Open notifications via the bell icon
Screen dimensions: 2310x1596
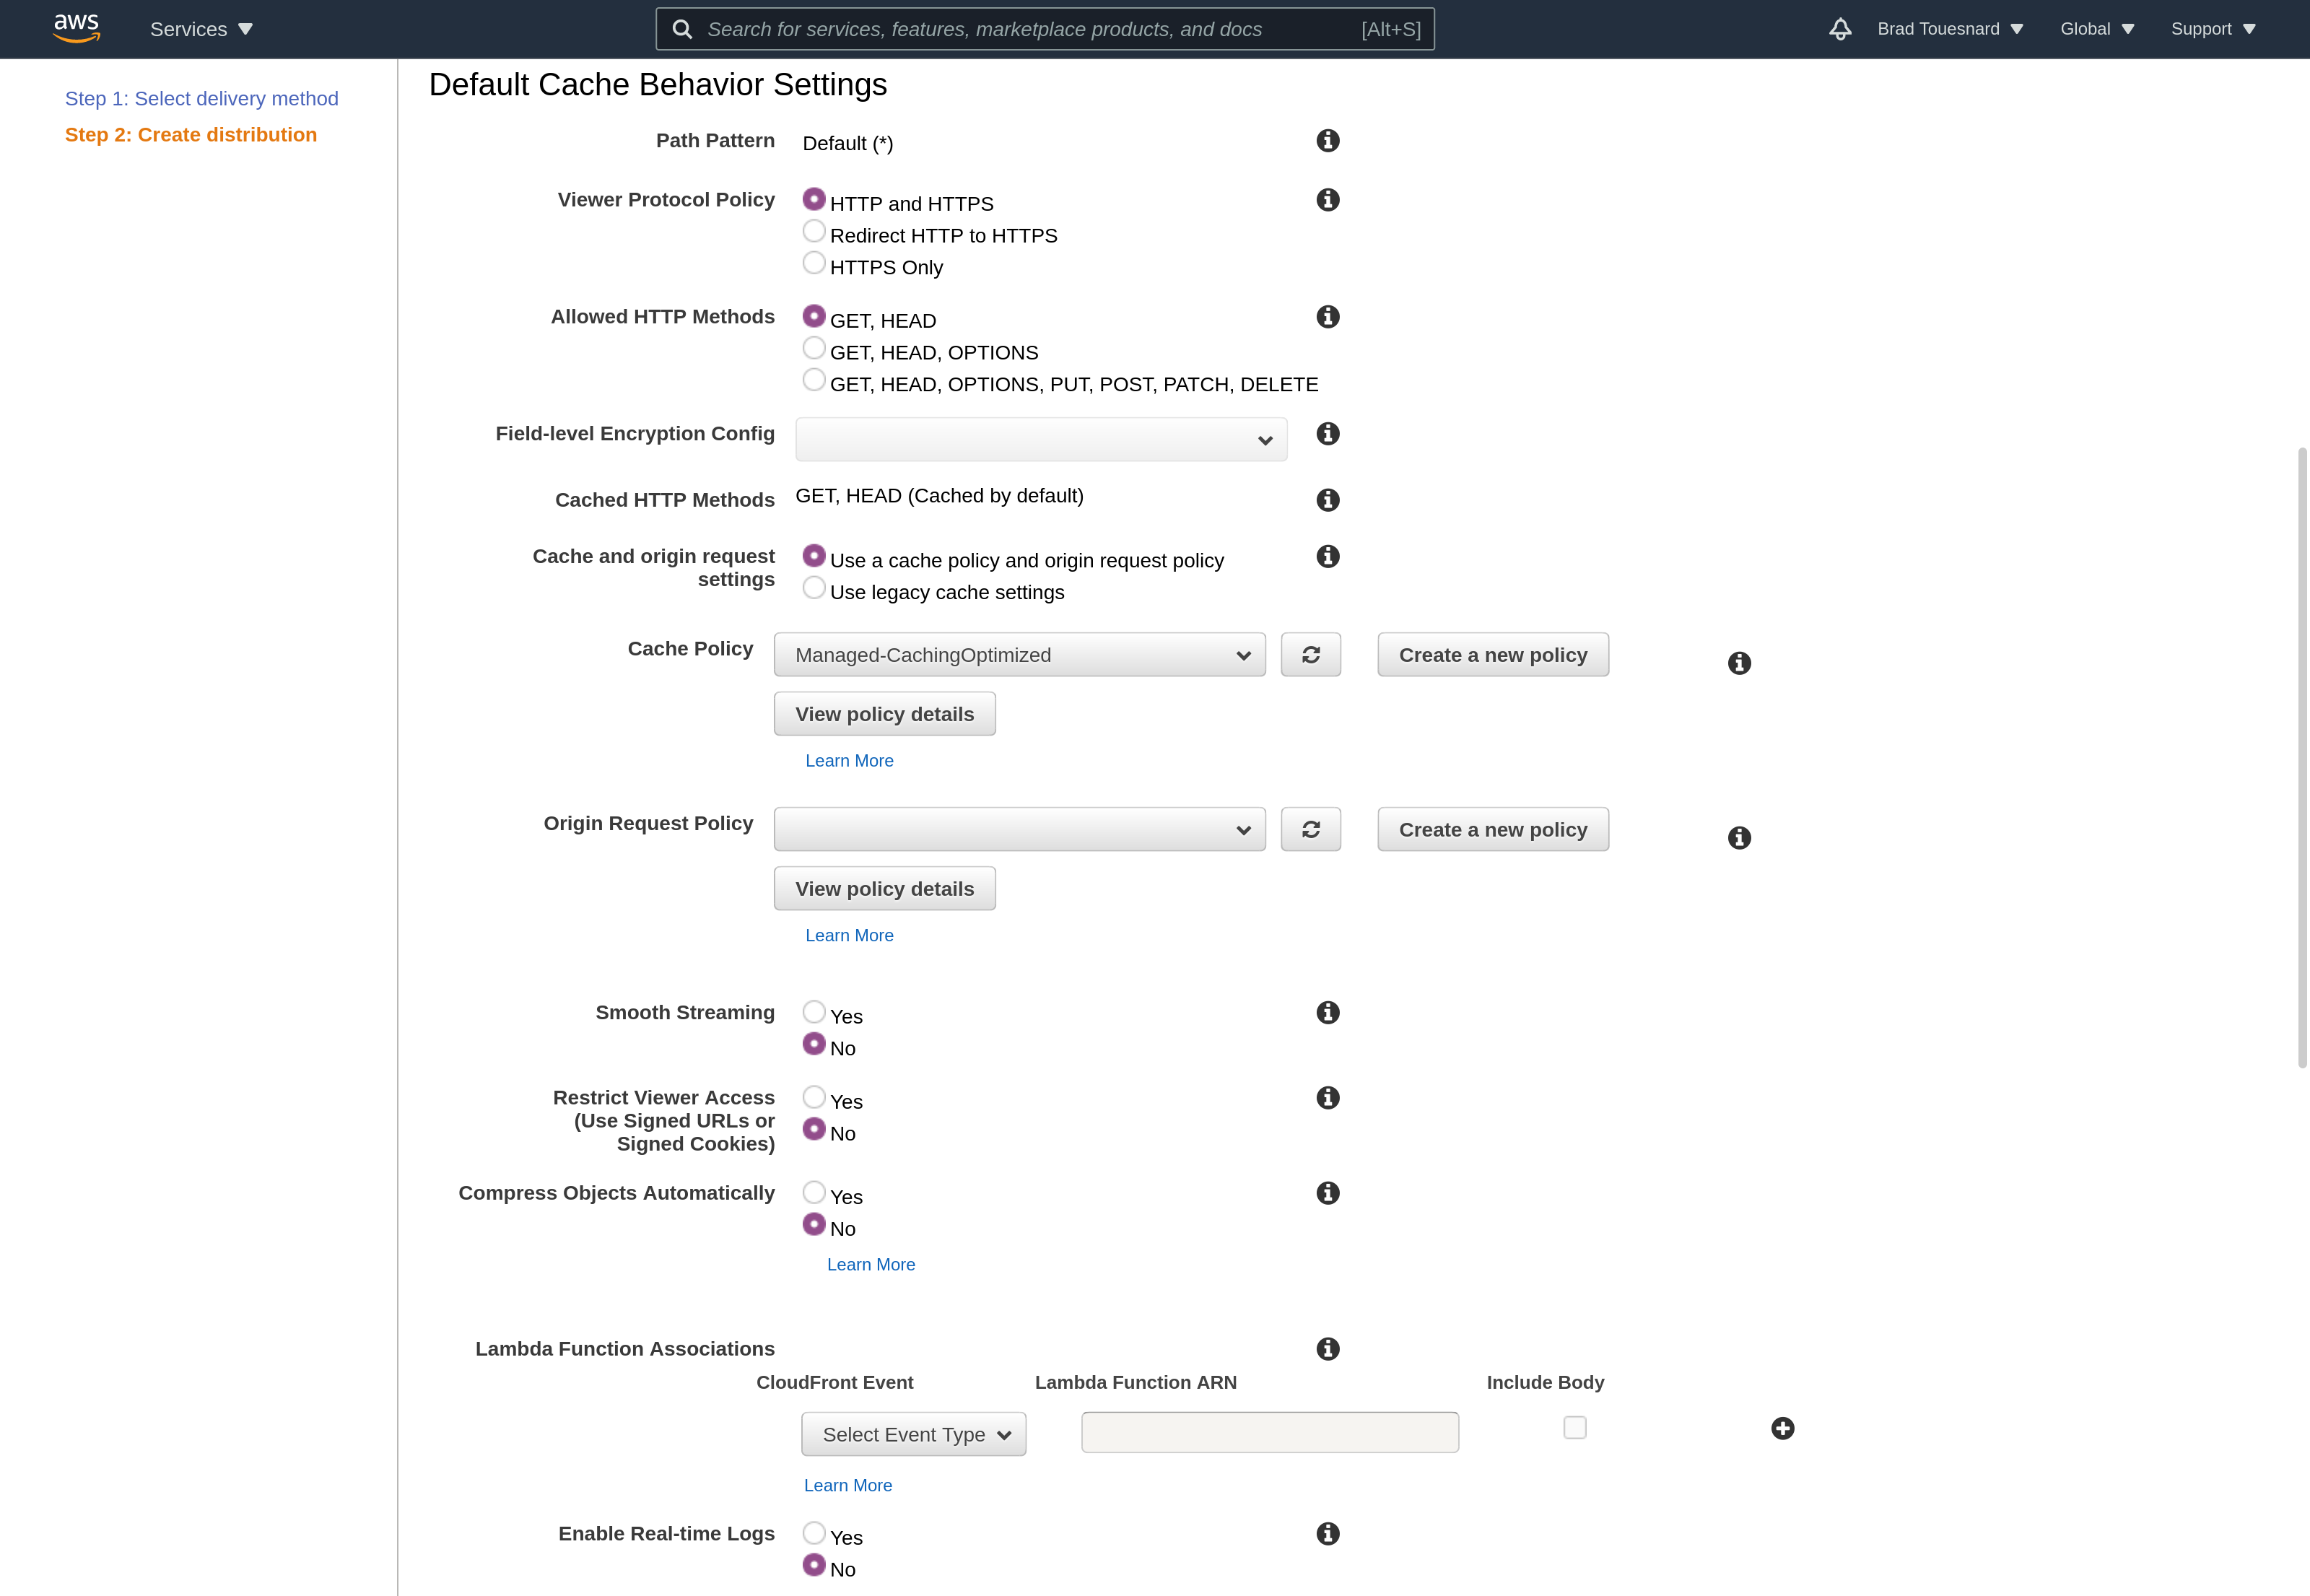pyautogui.click(x=1840, y=29)
